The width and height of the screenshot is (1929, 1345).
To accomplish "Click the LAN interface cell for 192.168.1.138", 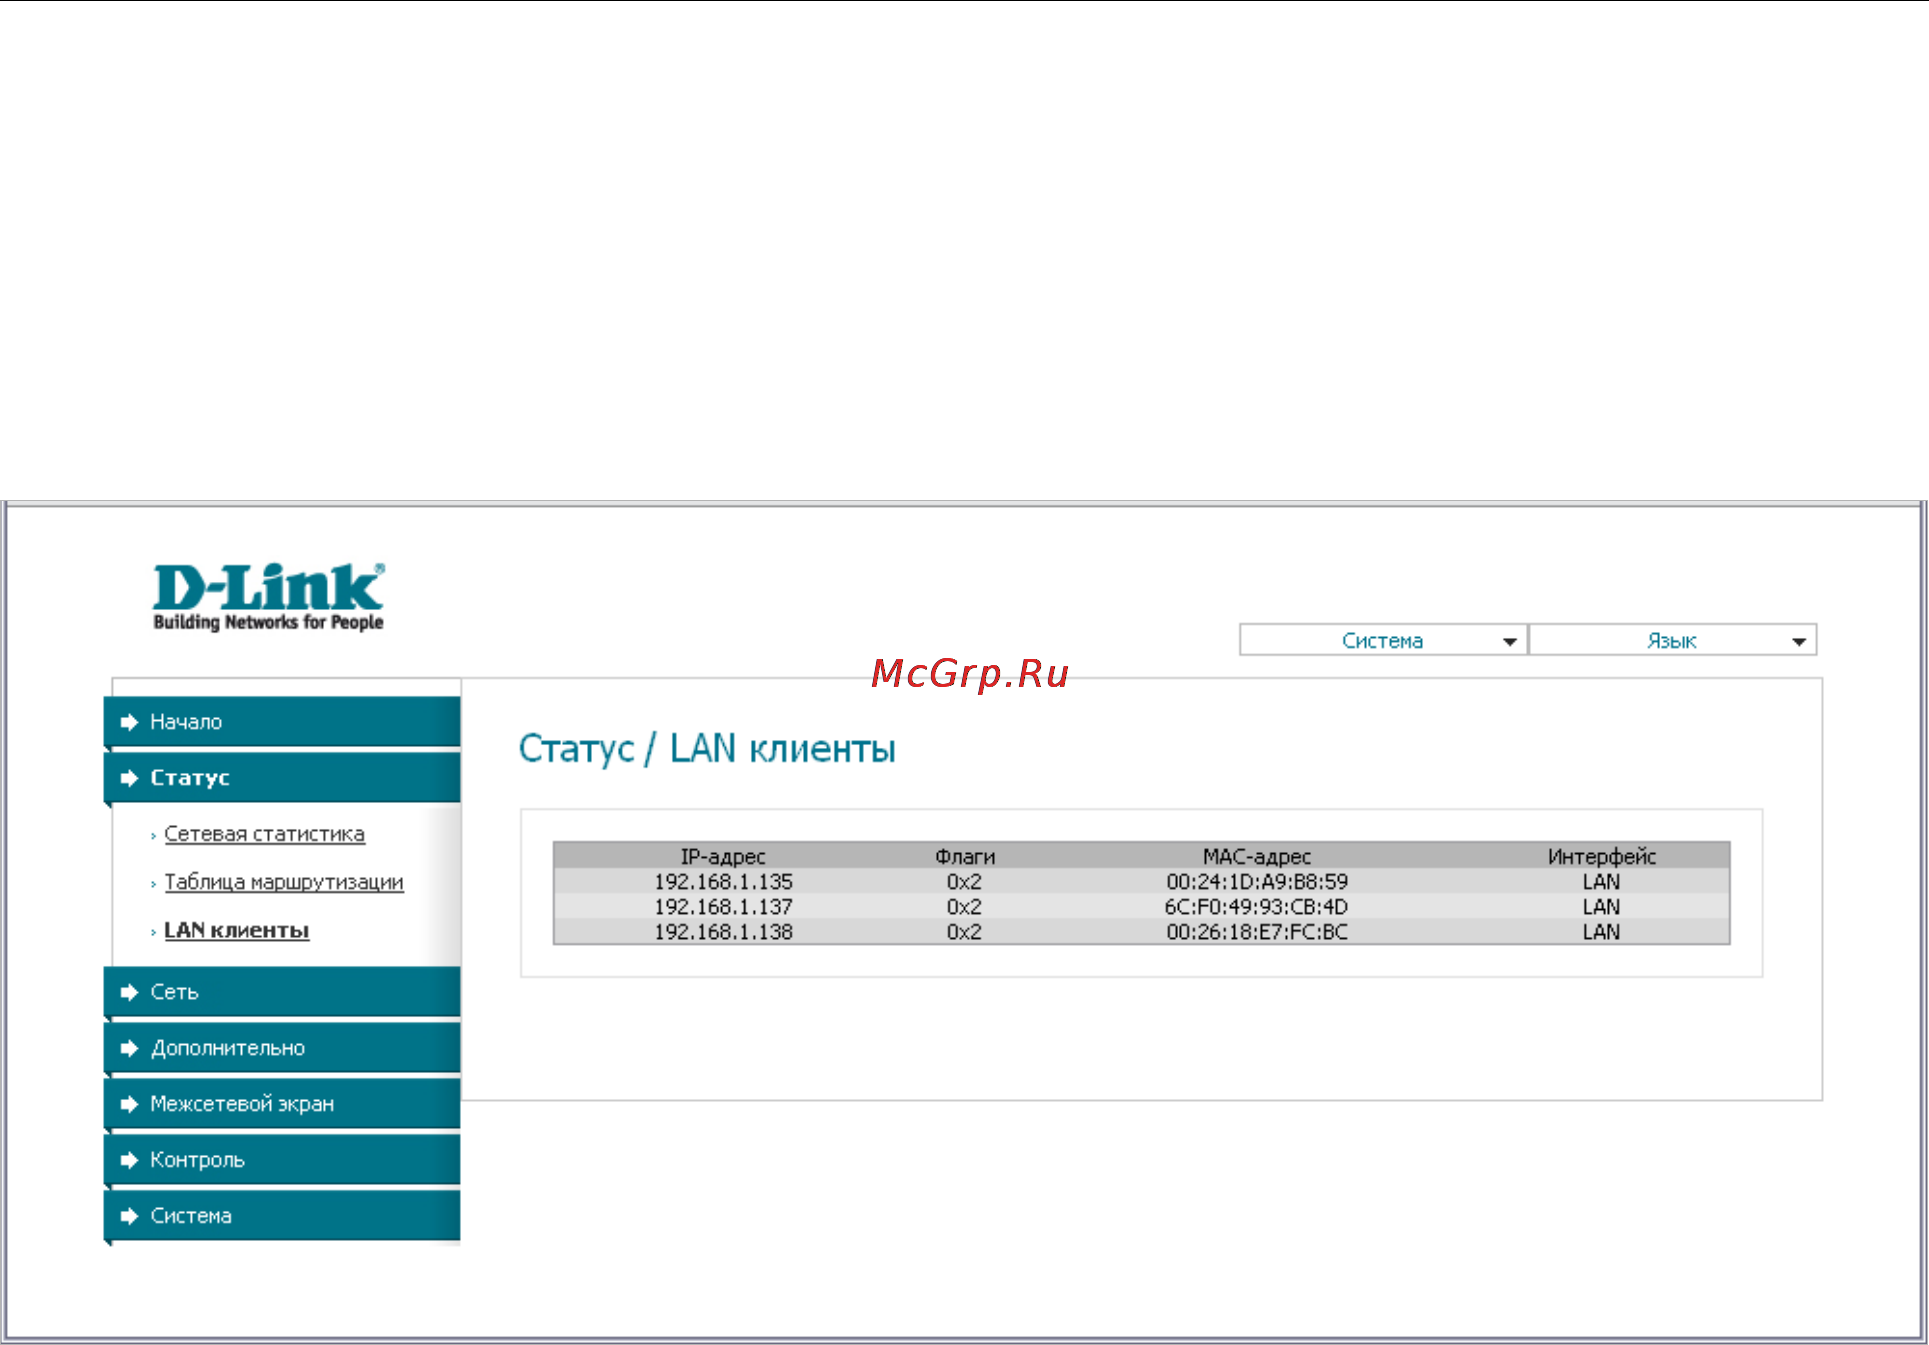I will [x=1602, y=932].
